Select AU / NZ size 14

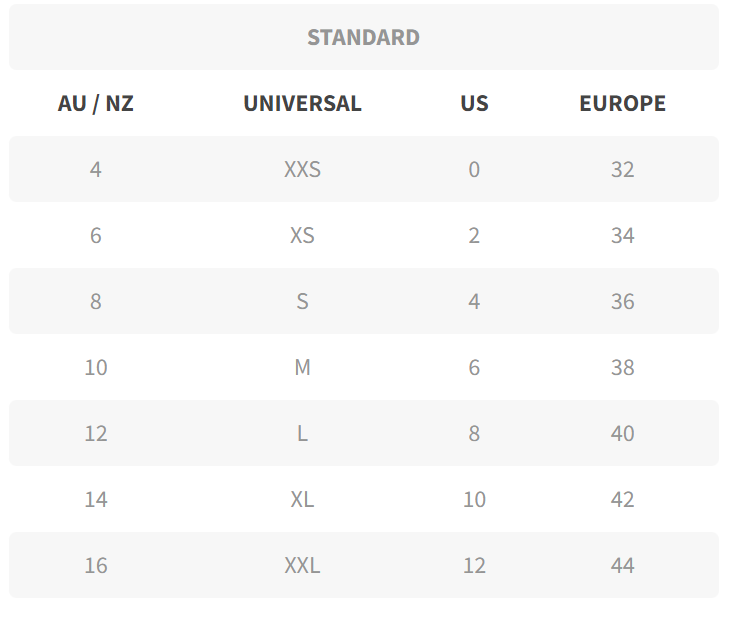[x=96, y=499]
